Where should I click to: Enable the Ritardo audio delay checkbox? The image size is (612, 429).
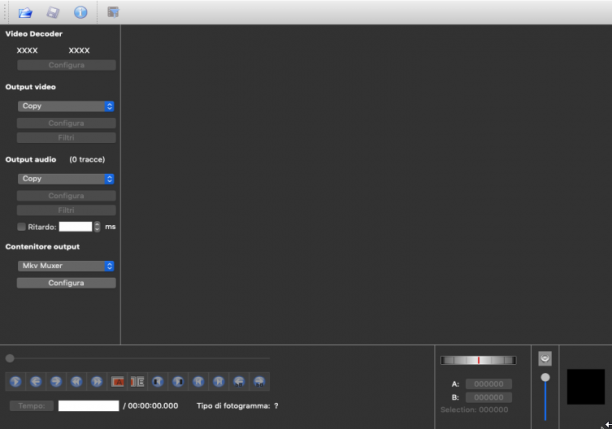[21, 227]
